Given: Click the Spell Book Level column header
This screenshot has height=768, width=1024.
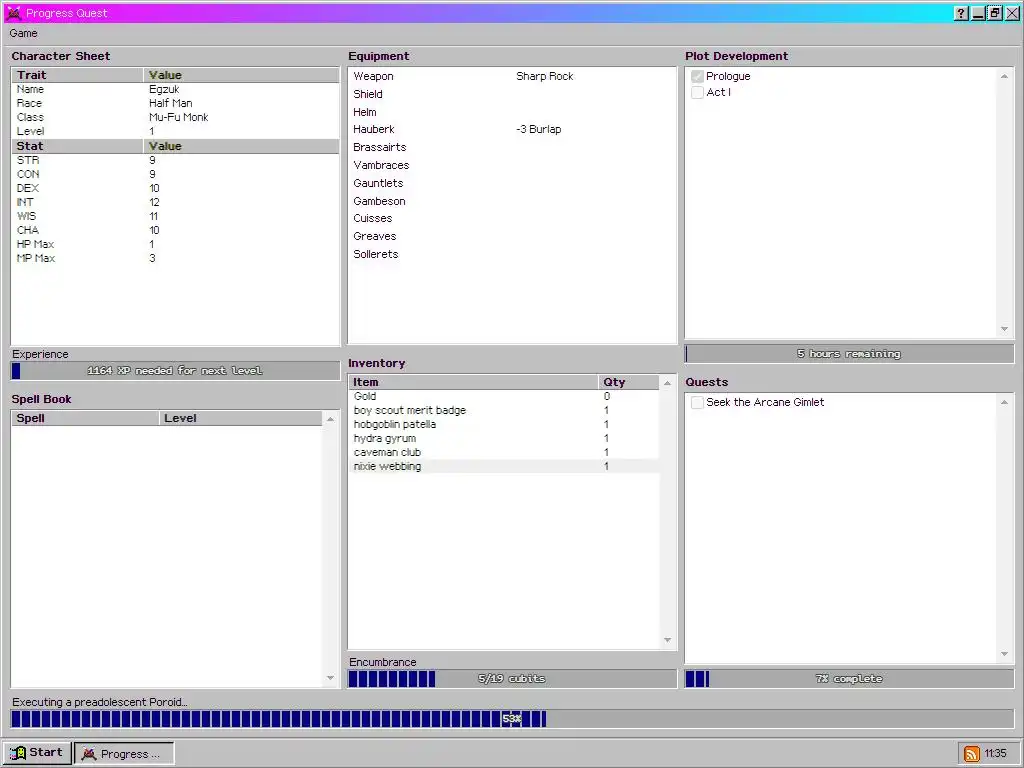Looking at the screenshot, I should pyautogui.click(x=240, y=418).
